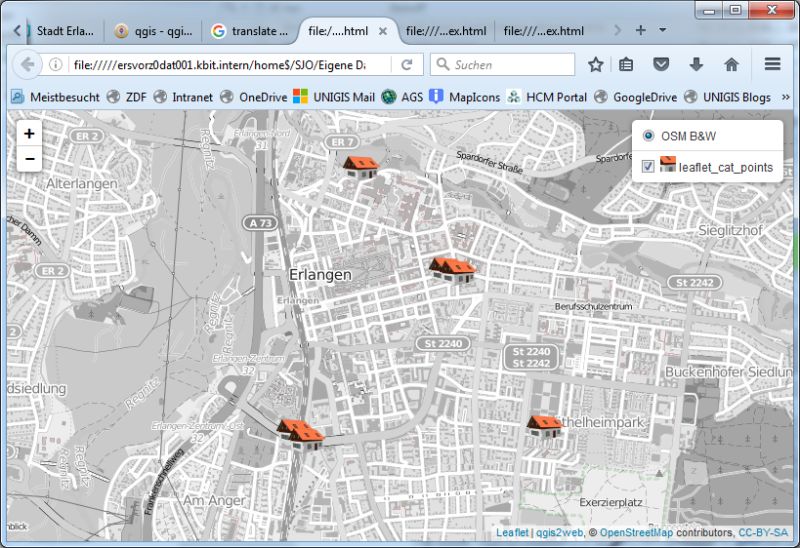Image resolution: width=800 pixels, height=548 pixels.
Task: Open the ZDF bookmark
Action: click(127, 97)
